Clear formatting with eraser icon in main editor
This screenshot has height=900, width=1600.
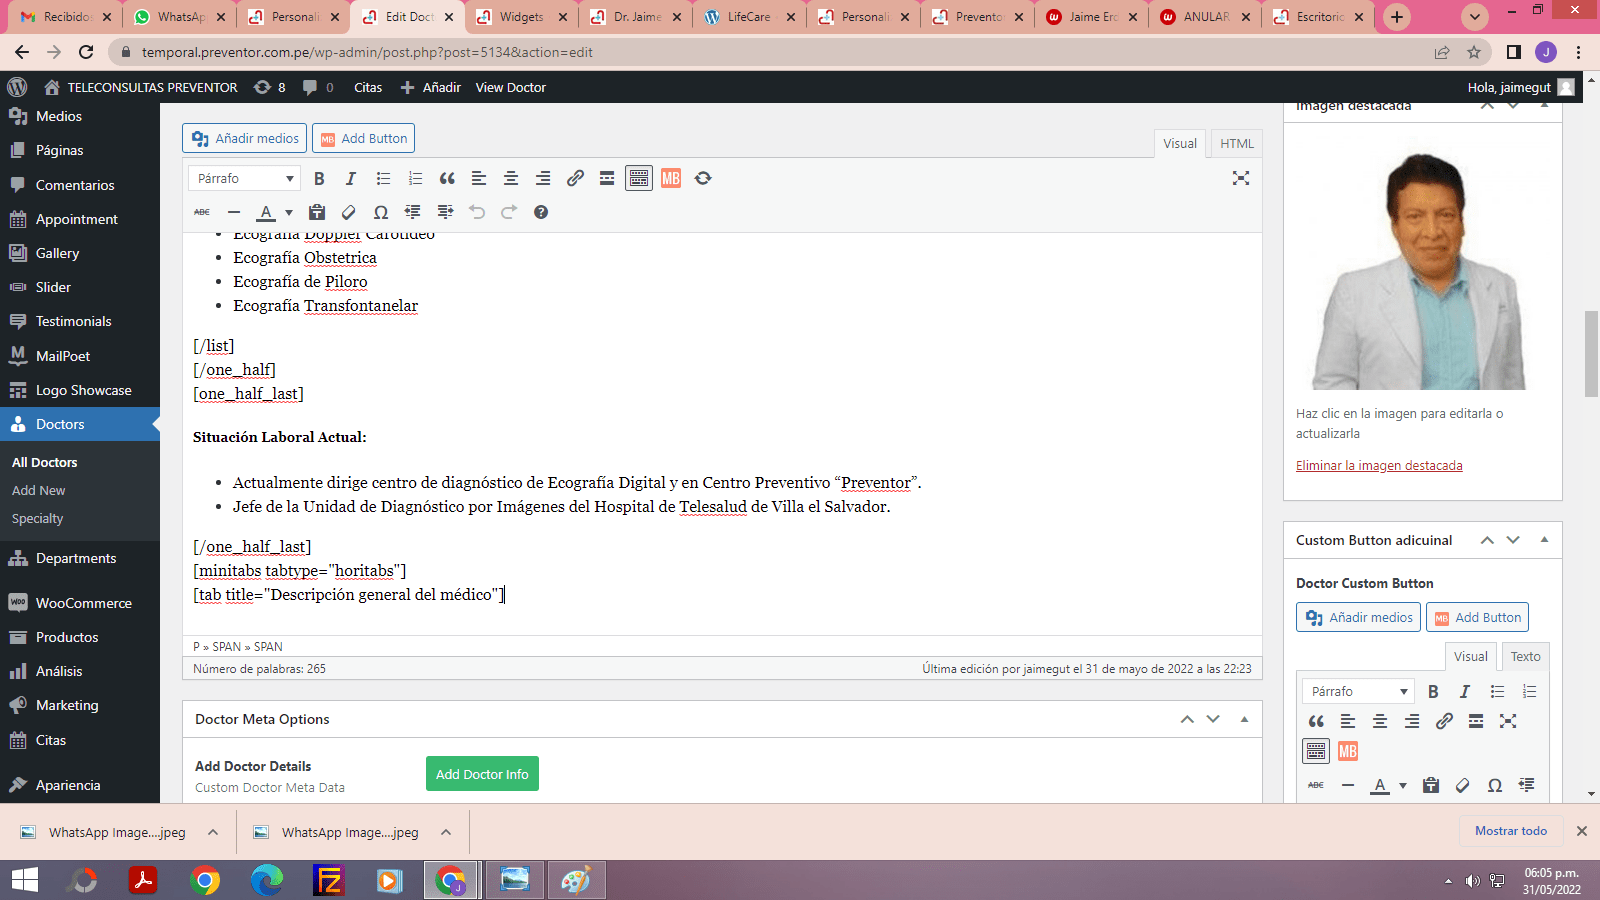tap(349, 212)
